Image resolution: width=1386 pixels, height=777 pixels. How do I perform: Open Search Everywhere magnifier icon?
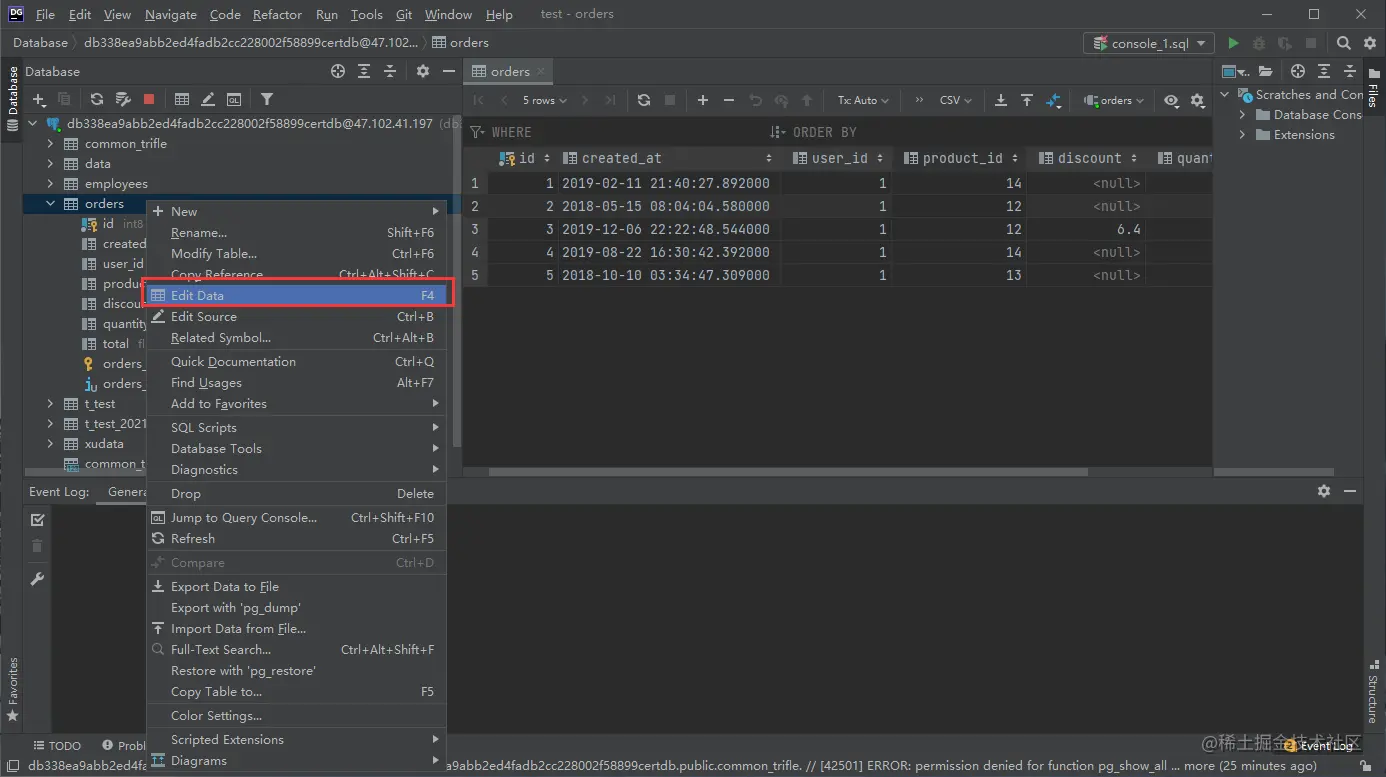point(1344,43)
